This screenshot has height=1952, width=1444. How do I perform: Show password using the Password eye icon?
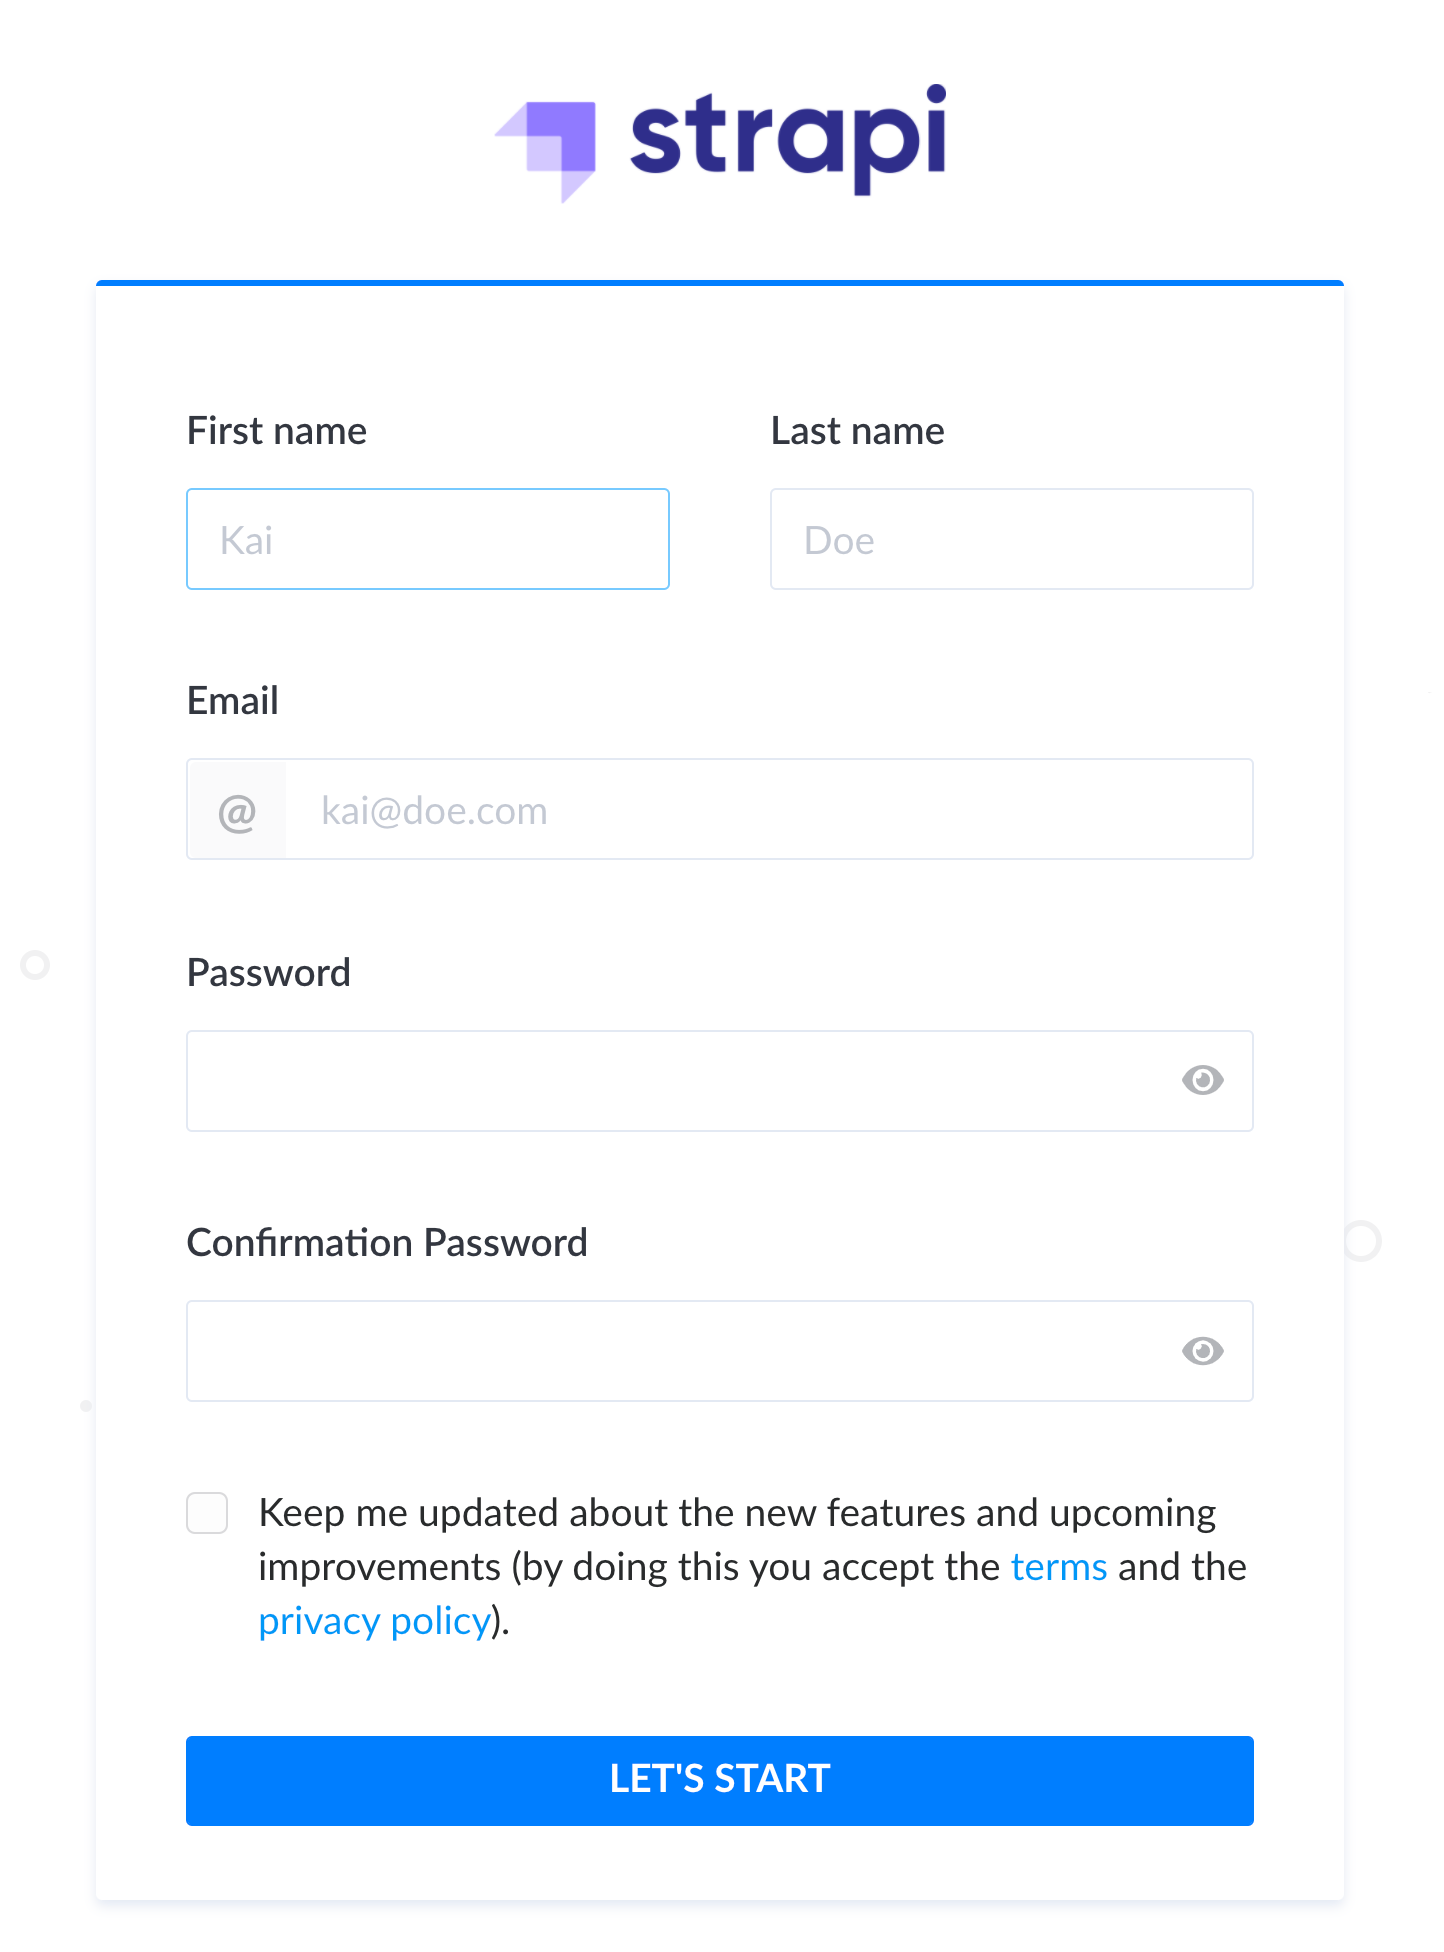(1202, 1080)
